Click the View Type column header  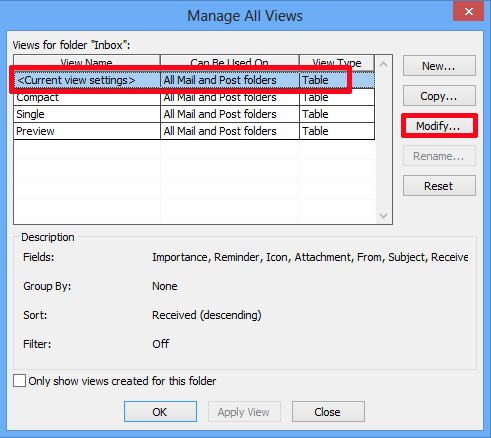click(x=337, y=63)
